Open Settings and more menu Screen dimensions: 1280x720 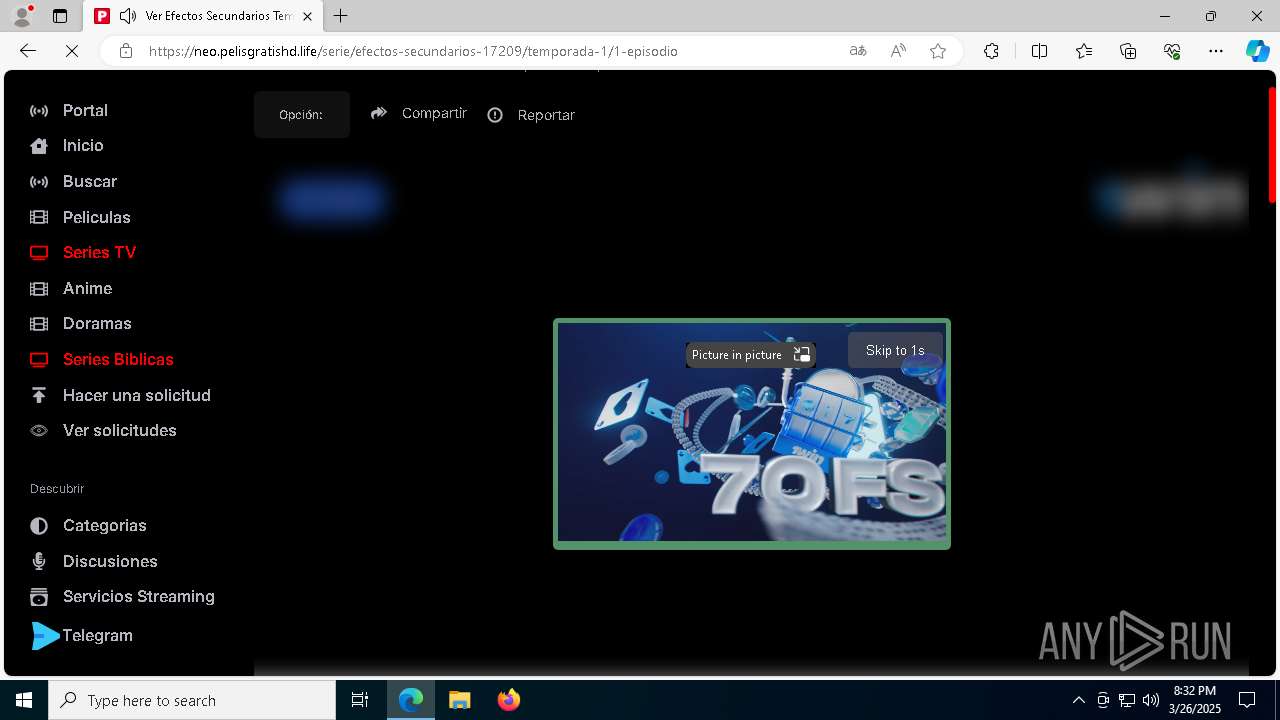[1216, 51]
